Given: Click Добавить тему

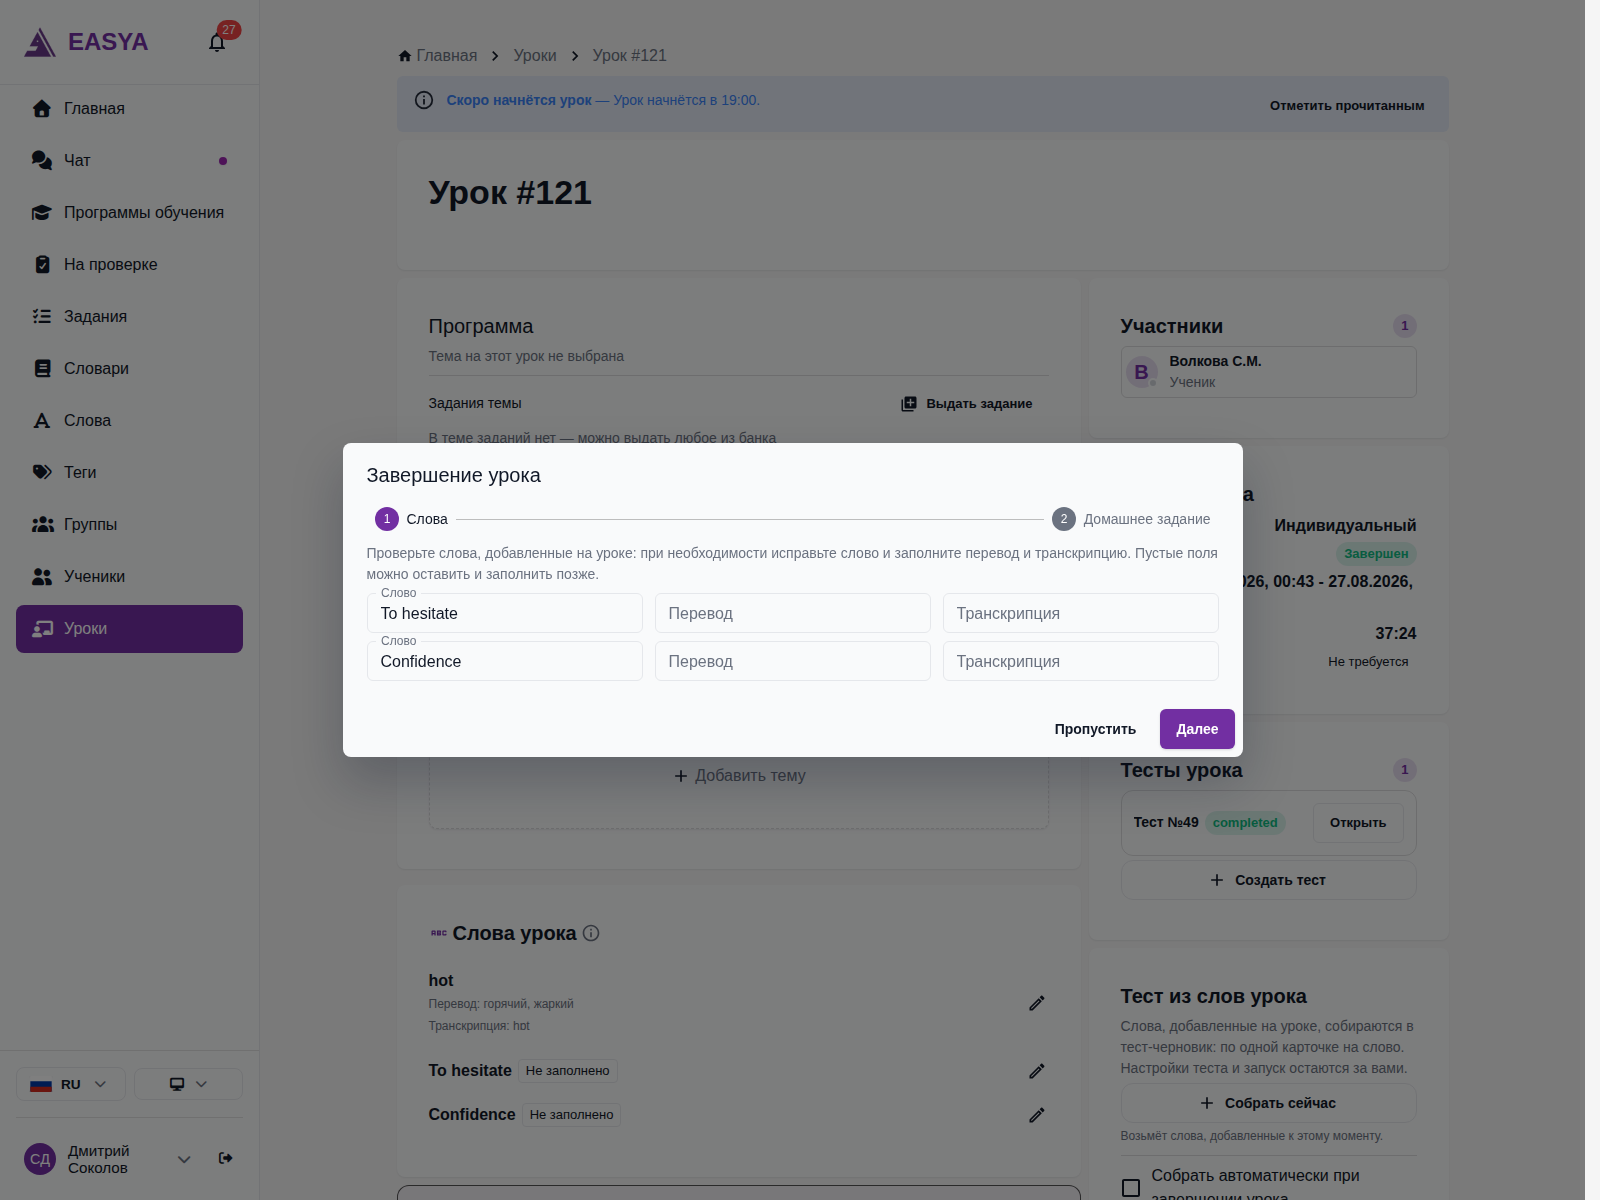Looking at the screenshot, I should (x=739, y=776).
